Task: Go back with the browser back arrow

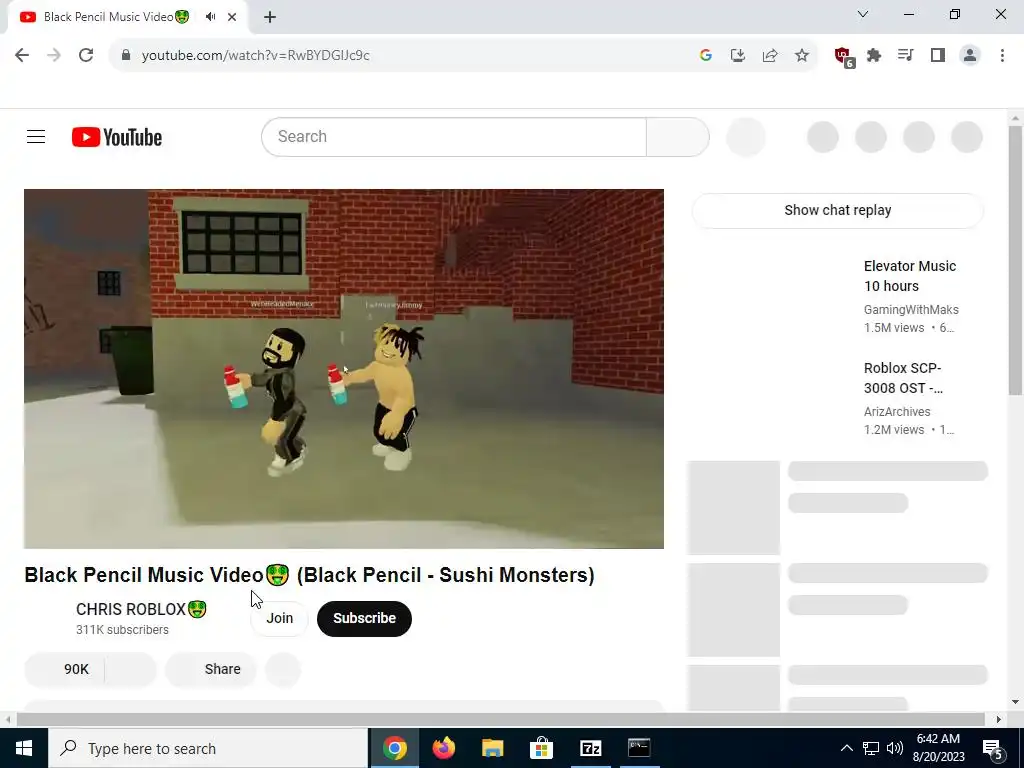Action: tap(22, 56)
